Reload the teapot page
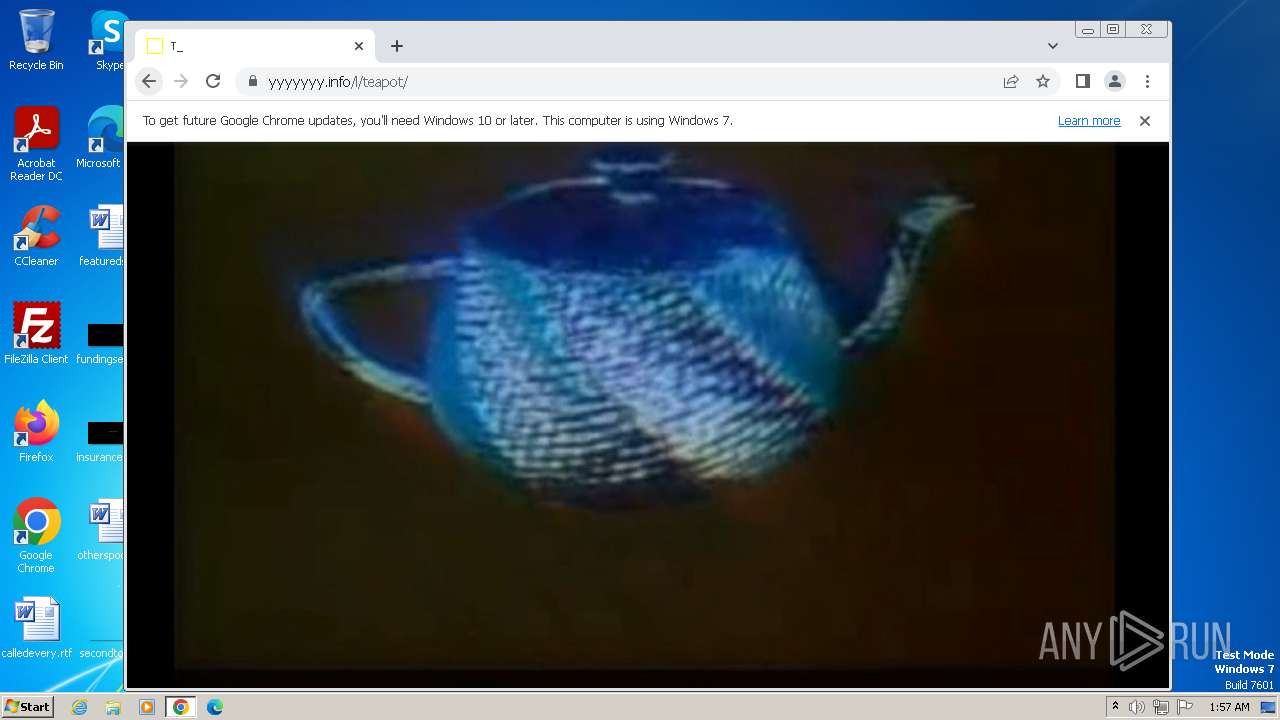This screenshot has width=1280, height=720. (x=213, y=81)
